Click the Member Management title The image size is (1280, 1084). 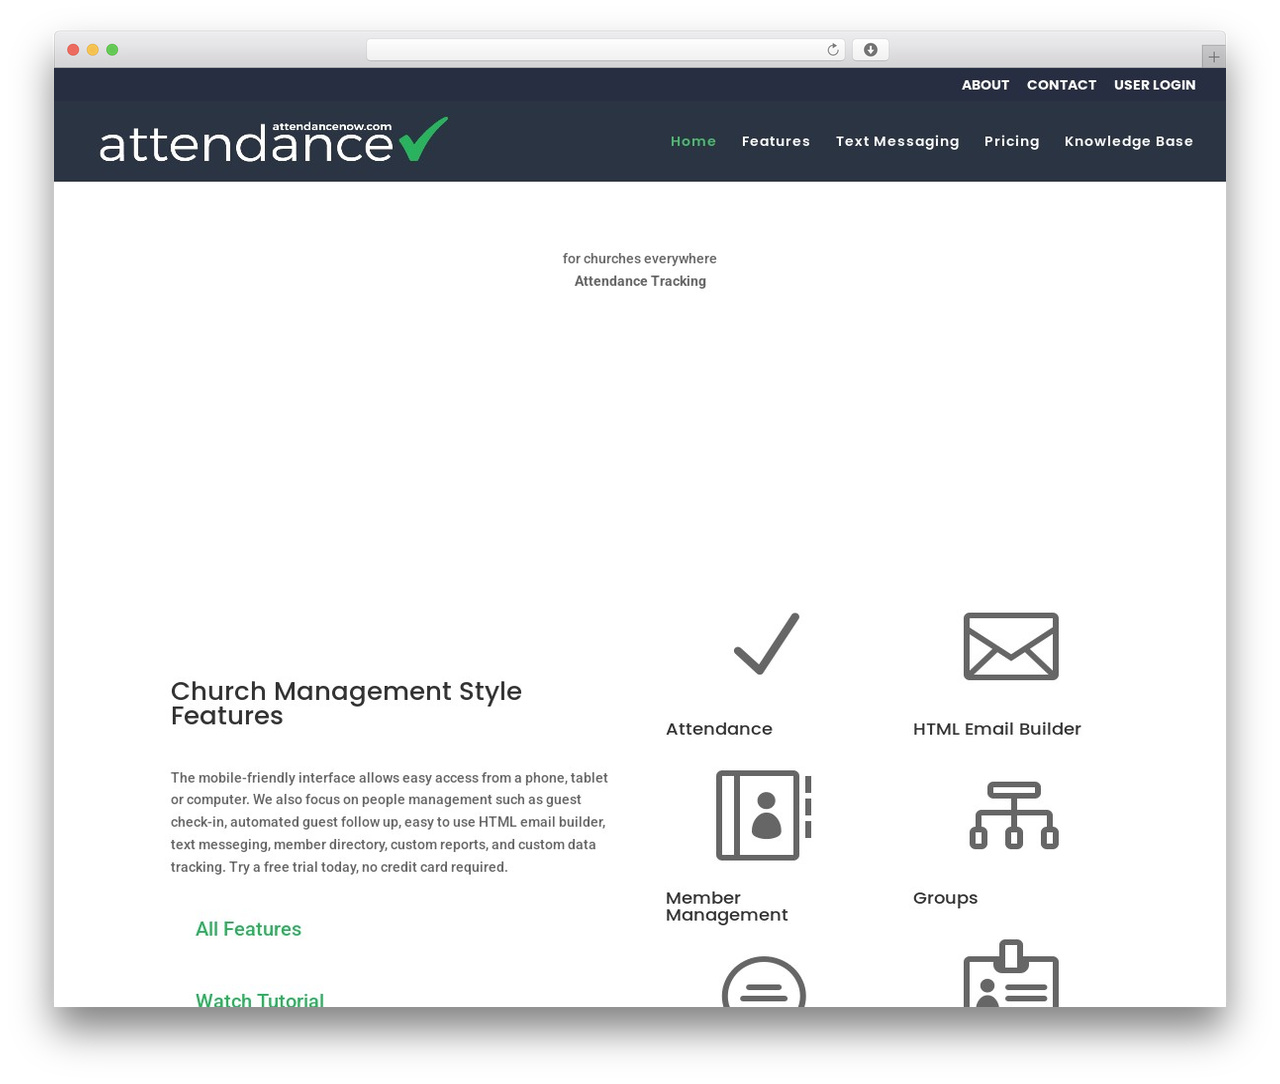[727, 906]
